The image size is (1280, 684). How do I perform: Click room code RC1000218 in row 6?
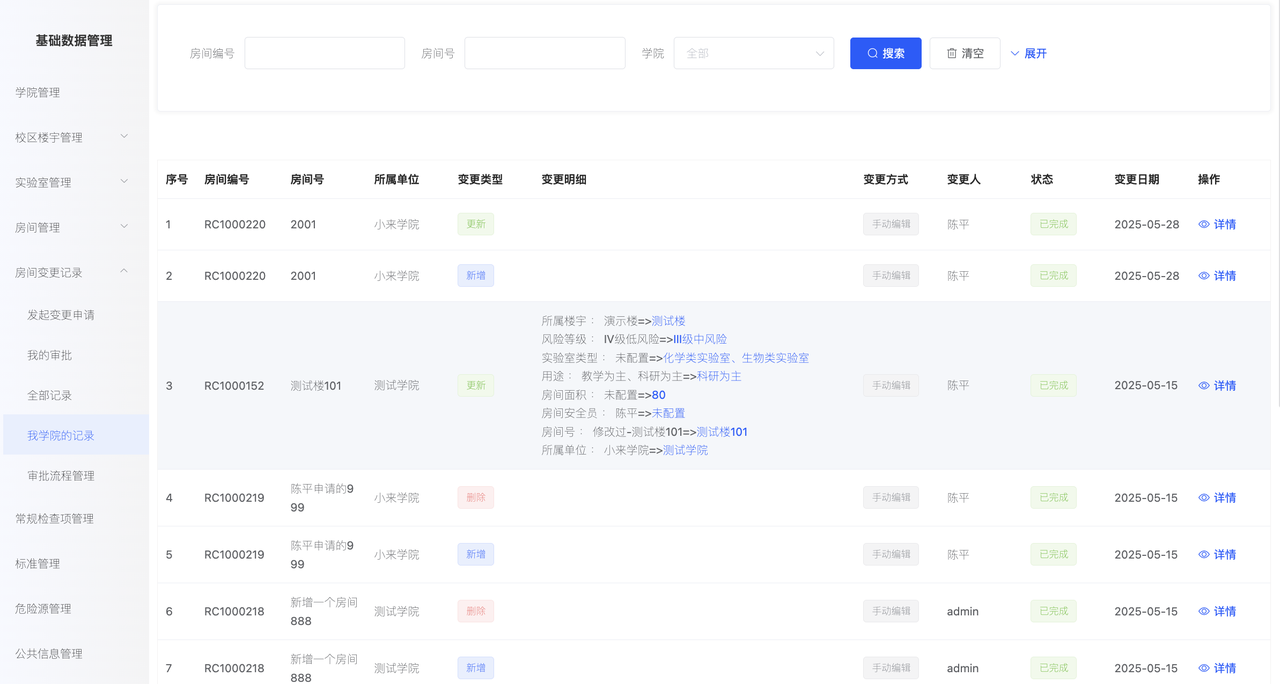(234, 612)
